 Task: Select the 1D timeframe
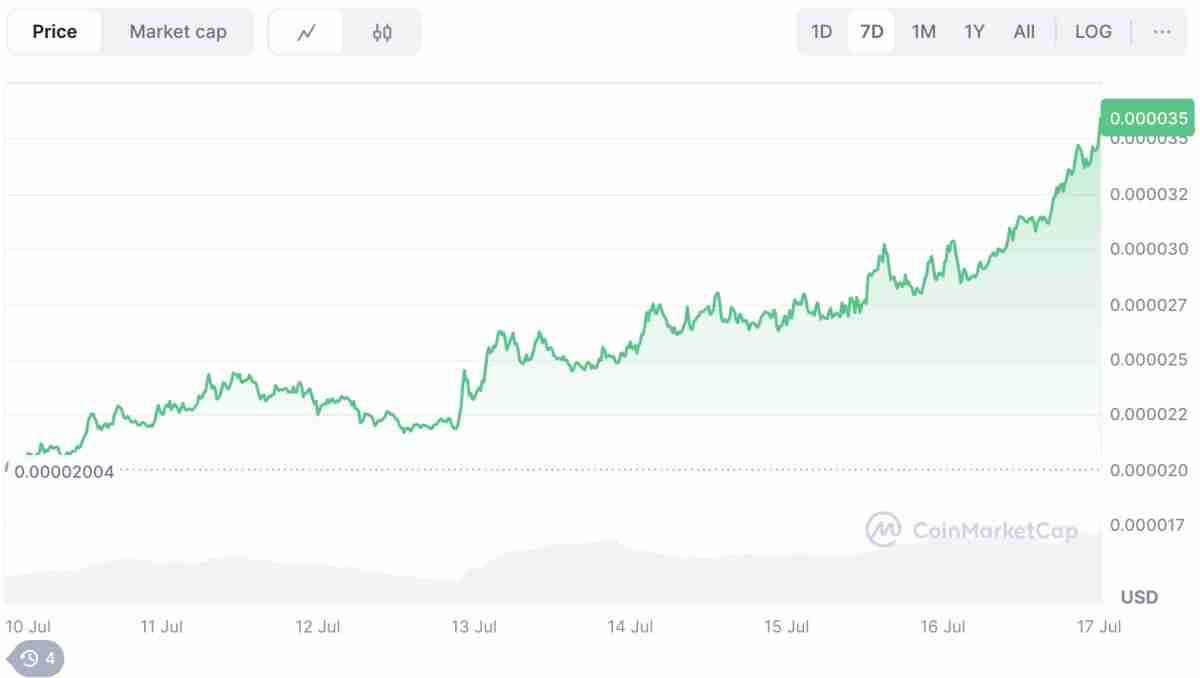pyautogui.click(x=821, y=31)
